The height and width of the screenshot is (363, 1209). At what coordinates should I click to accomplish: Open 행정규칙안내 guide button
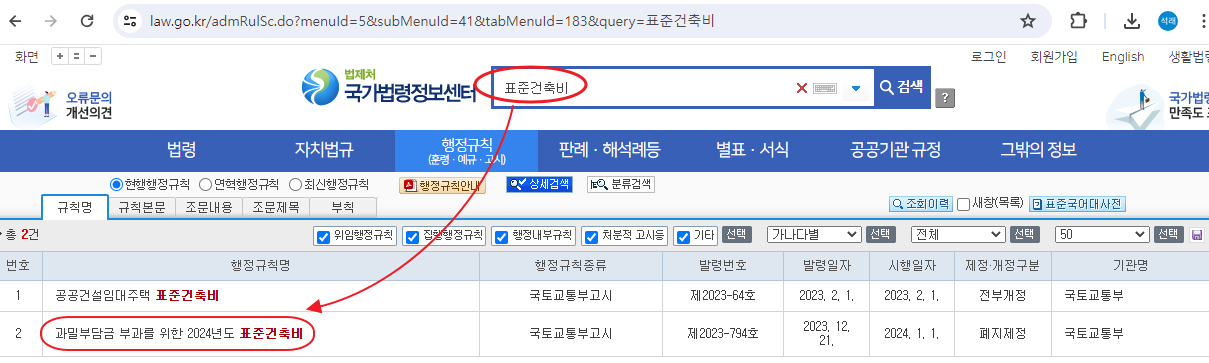(442, 185)
